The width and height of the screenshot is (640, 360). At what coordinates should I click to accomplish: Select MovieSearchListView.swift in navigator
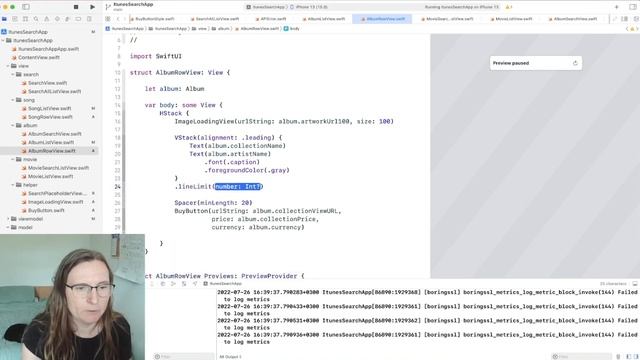point(58,168)
